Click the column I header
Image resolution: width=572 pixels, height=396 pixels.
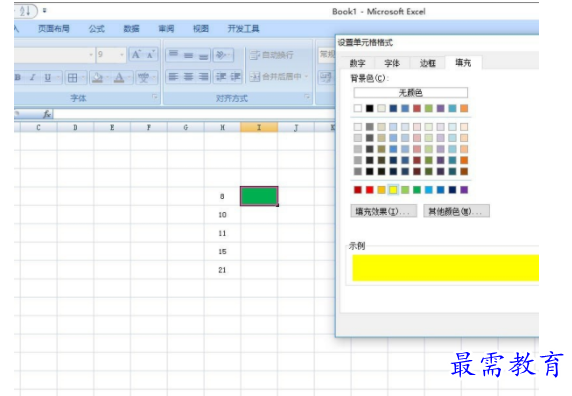(259, 127)
